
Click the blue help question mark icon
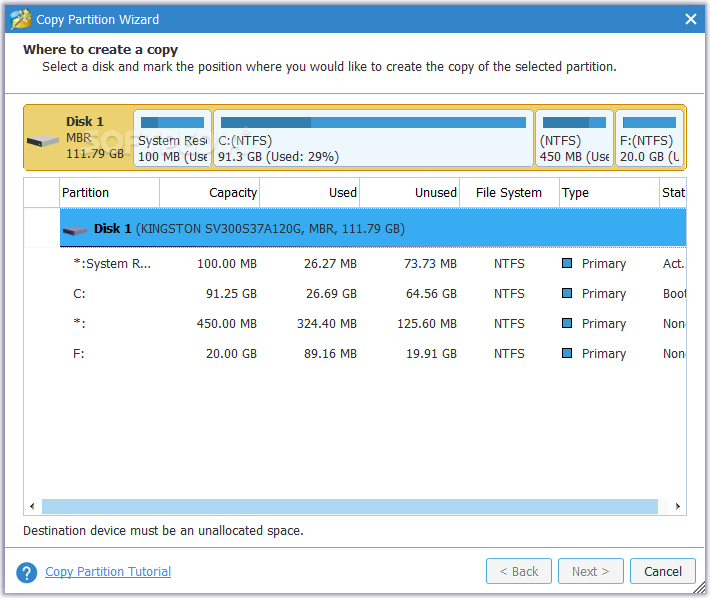[x=27, y=573]
